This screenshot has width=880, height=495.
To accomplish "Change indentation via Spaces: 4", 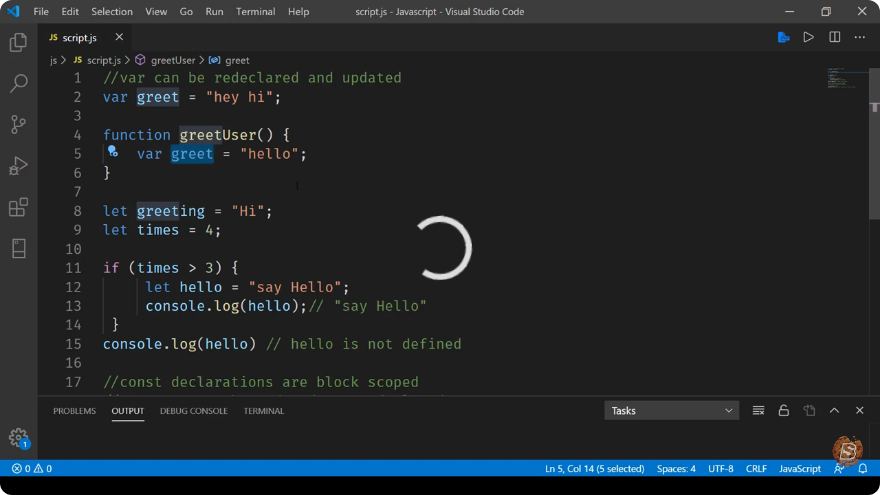I will [x=676, y=469].
